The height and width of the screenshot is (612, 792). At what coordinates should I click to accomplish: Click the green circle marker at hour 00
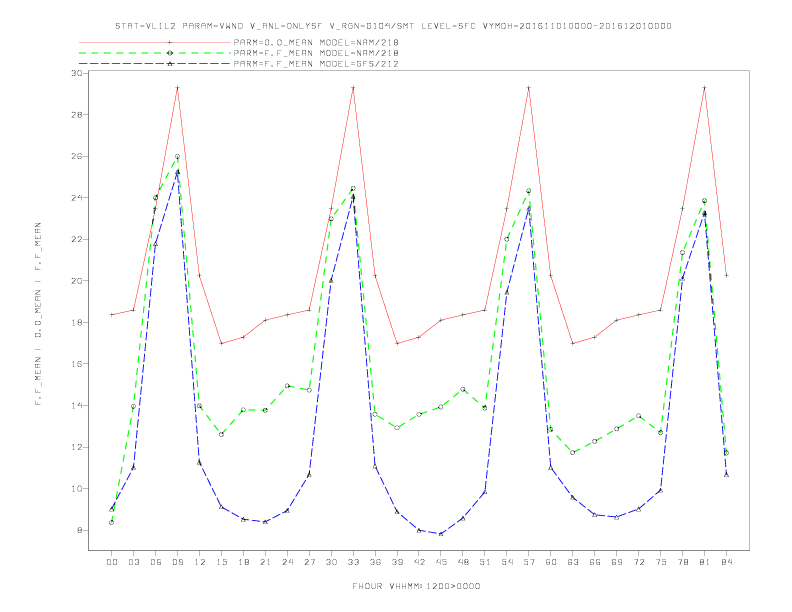coord(112,523)
